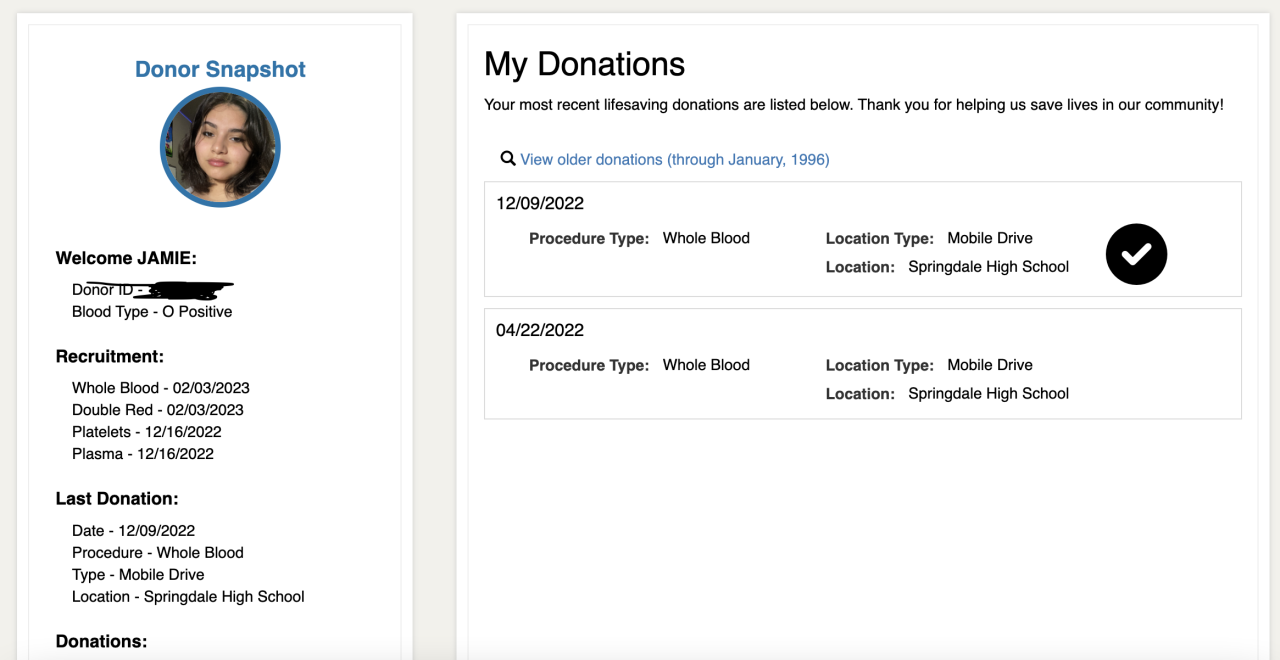
Task: Click the Donor Snapshot heading
Action: pyautogui.click(x=220, y=69)
